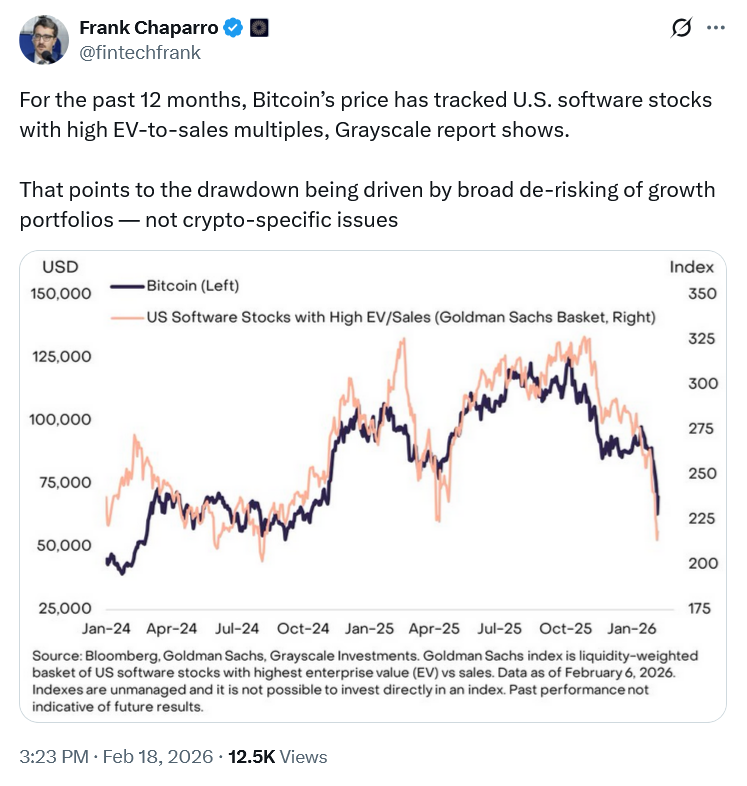
Task: Click the "Bitcoin (Left)" legend label
Action: click(x=193, y=286)
